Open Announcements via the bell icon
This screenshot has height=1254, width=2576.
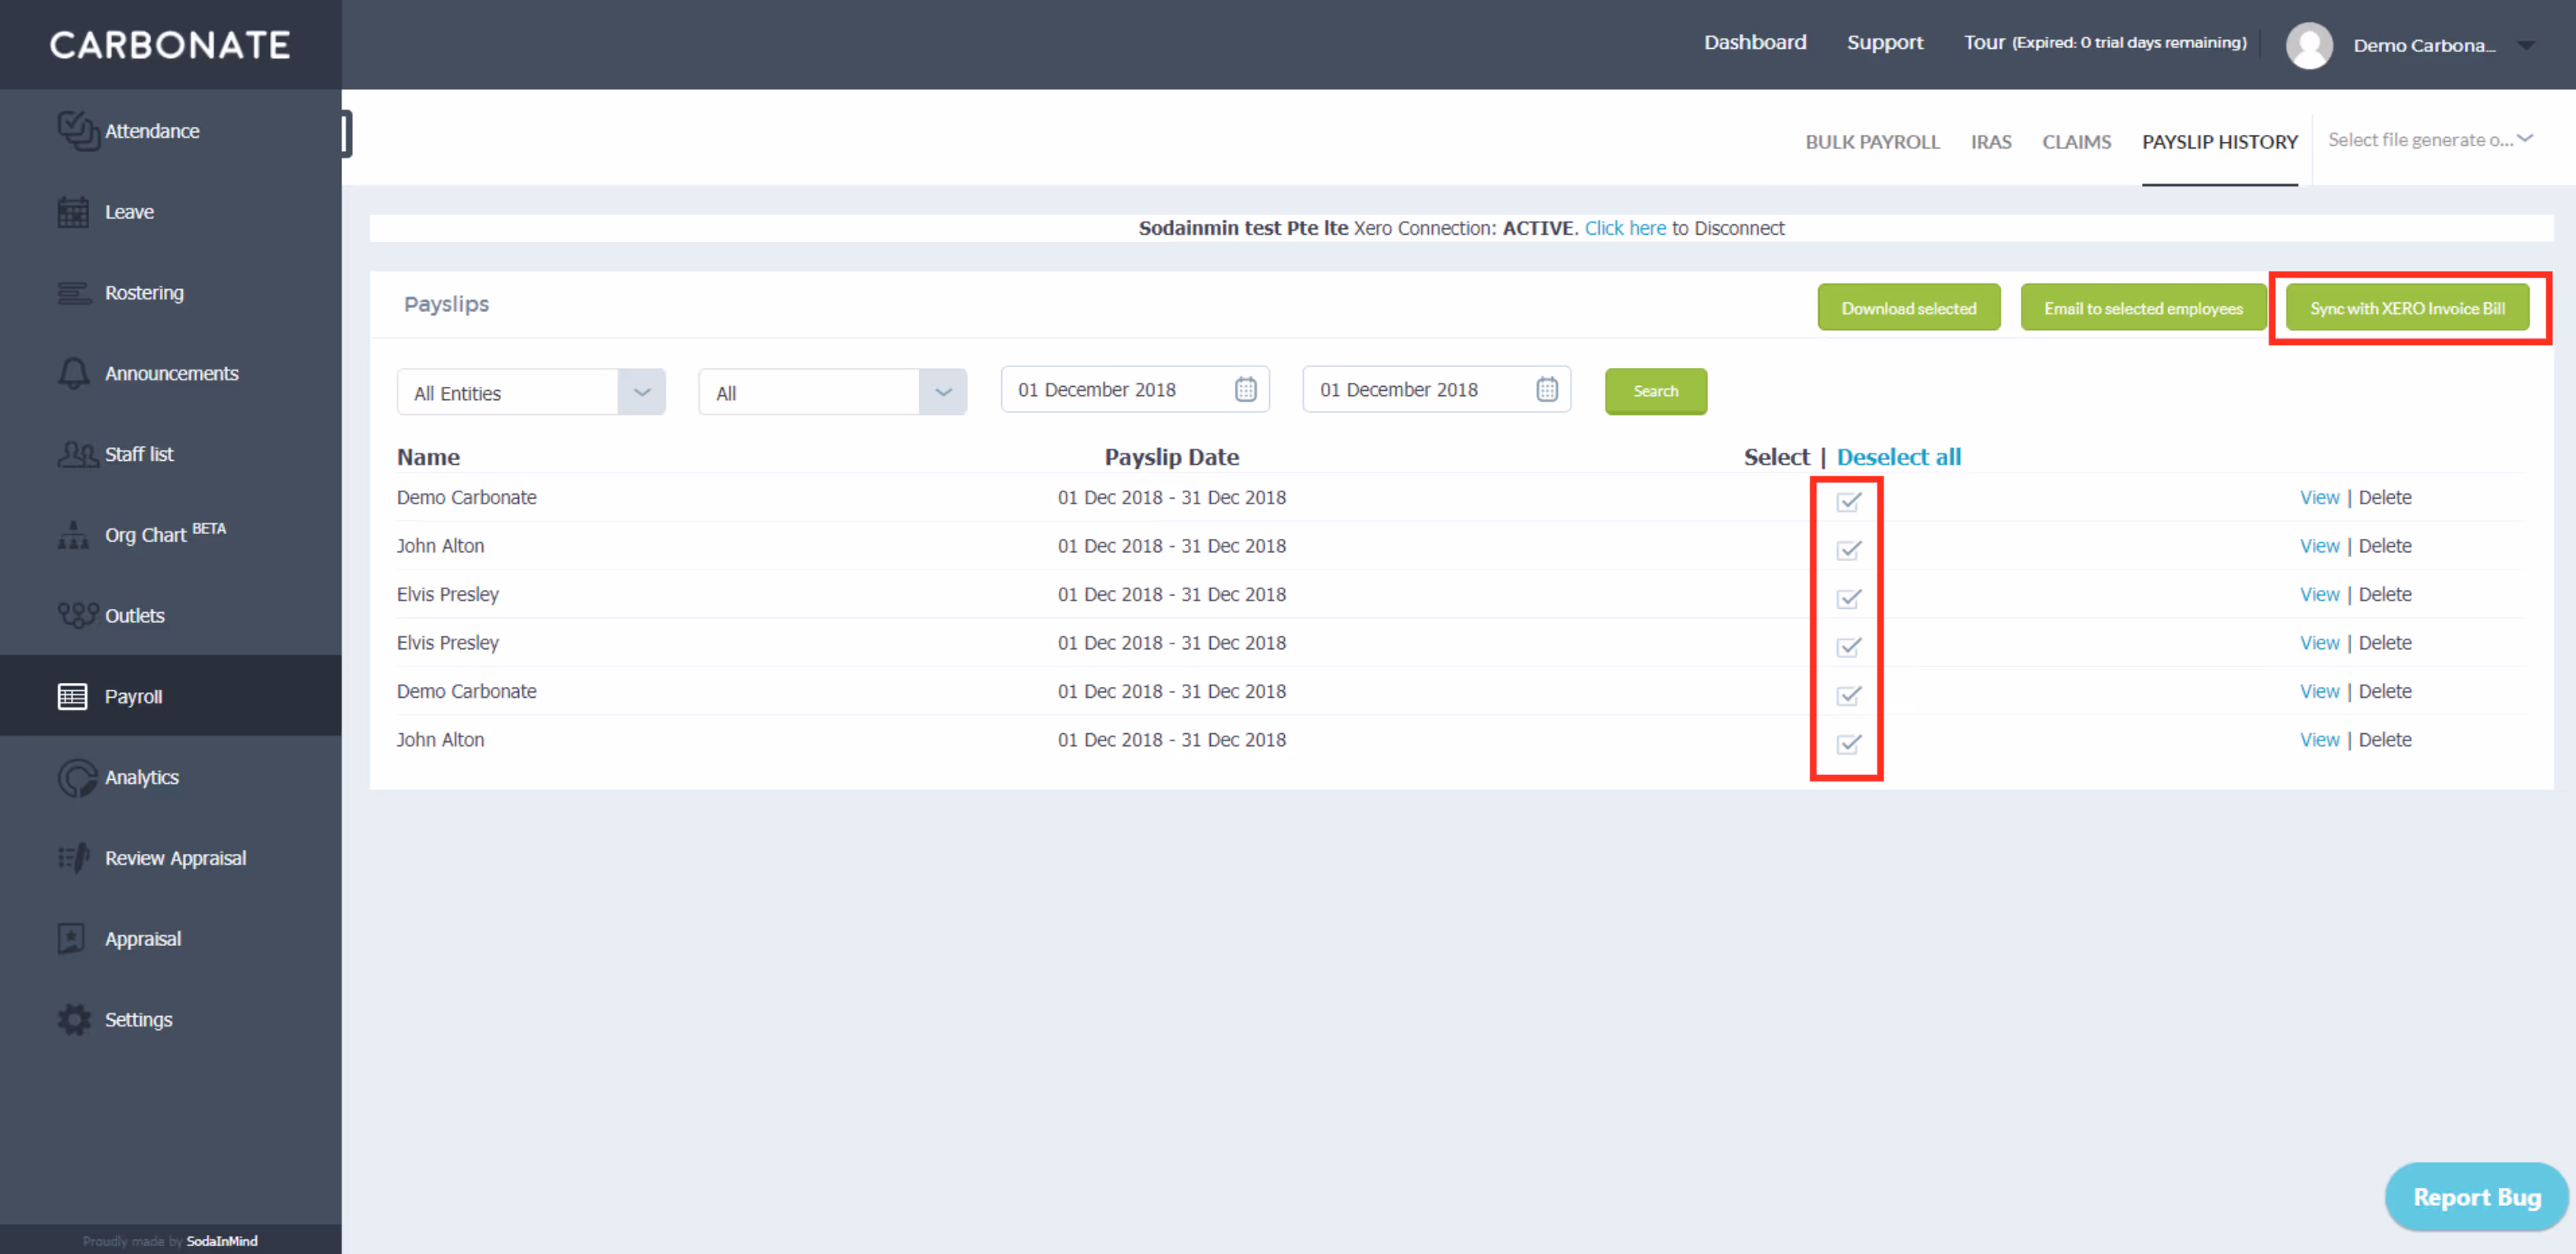coord(75,373)
